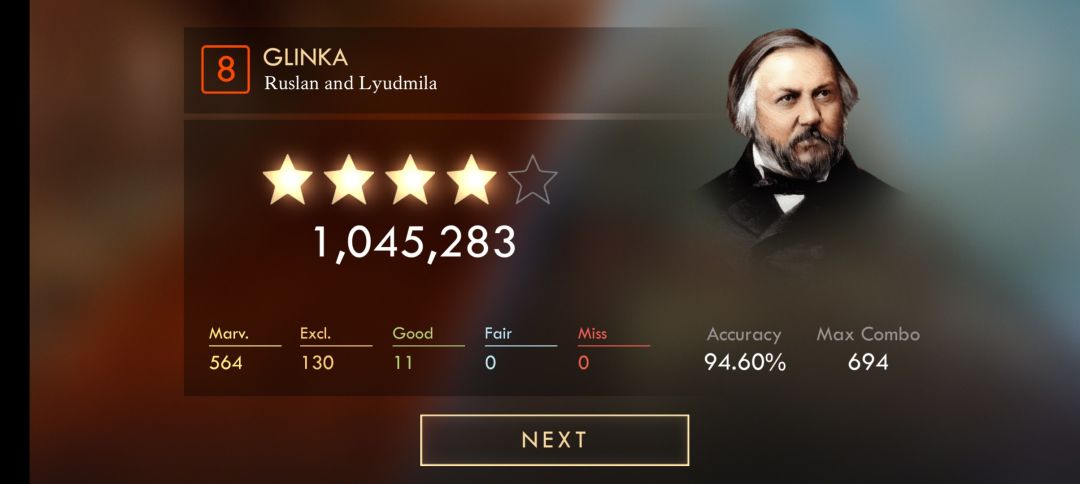
Task: Select the Marv. label
Action: pyautogui.click(x=229, y=334)
